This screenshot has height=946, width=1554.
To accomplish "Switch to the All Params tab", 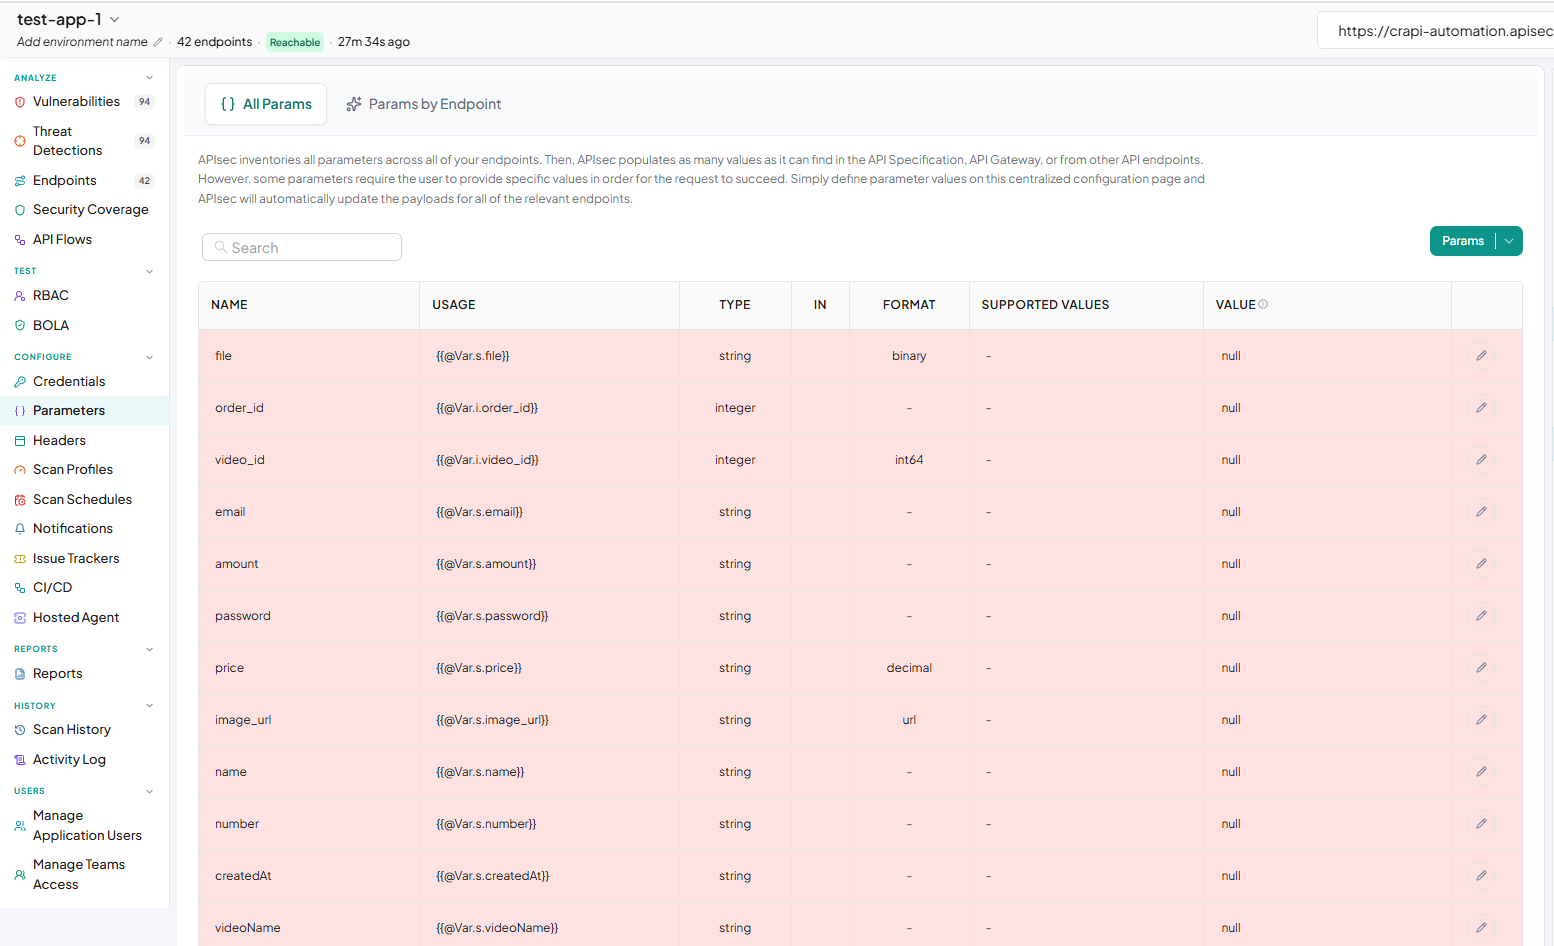I will tap(266, 104).
